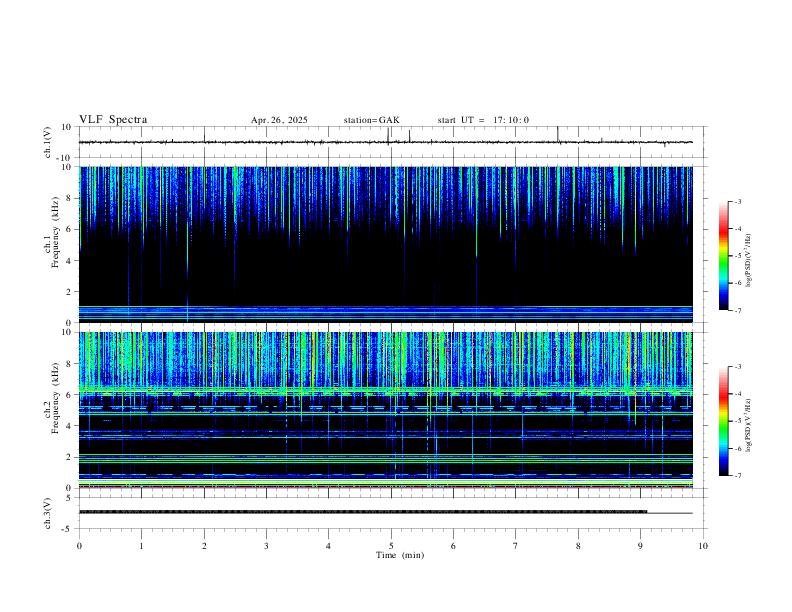This screenshot has width=792, height=612.
Task: Click the ch.3 trace step-down near minute 9
Action: pyautogui.click(x=647, y=512)
